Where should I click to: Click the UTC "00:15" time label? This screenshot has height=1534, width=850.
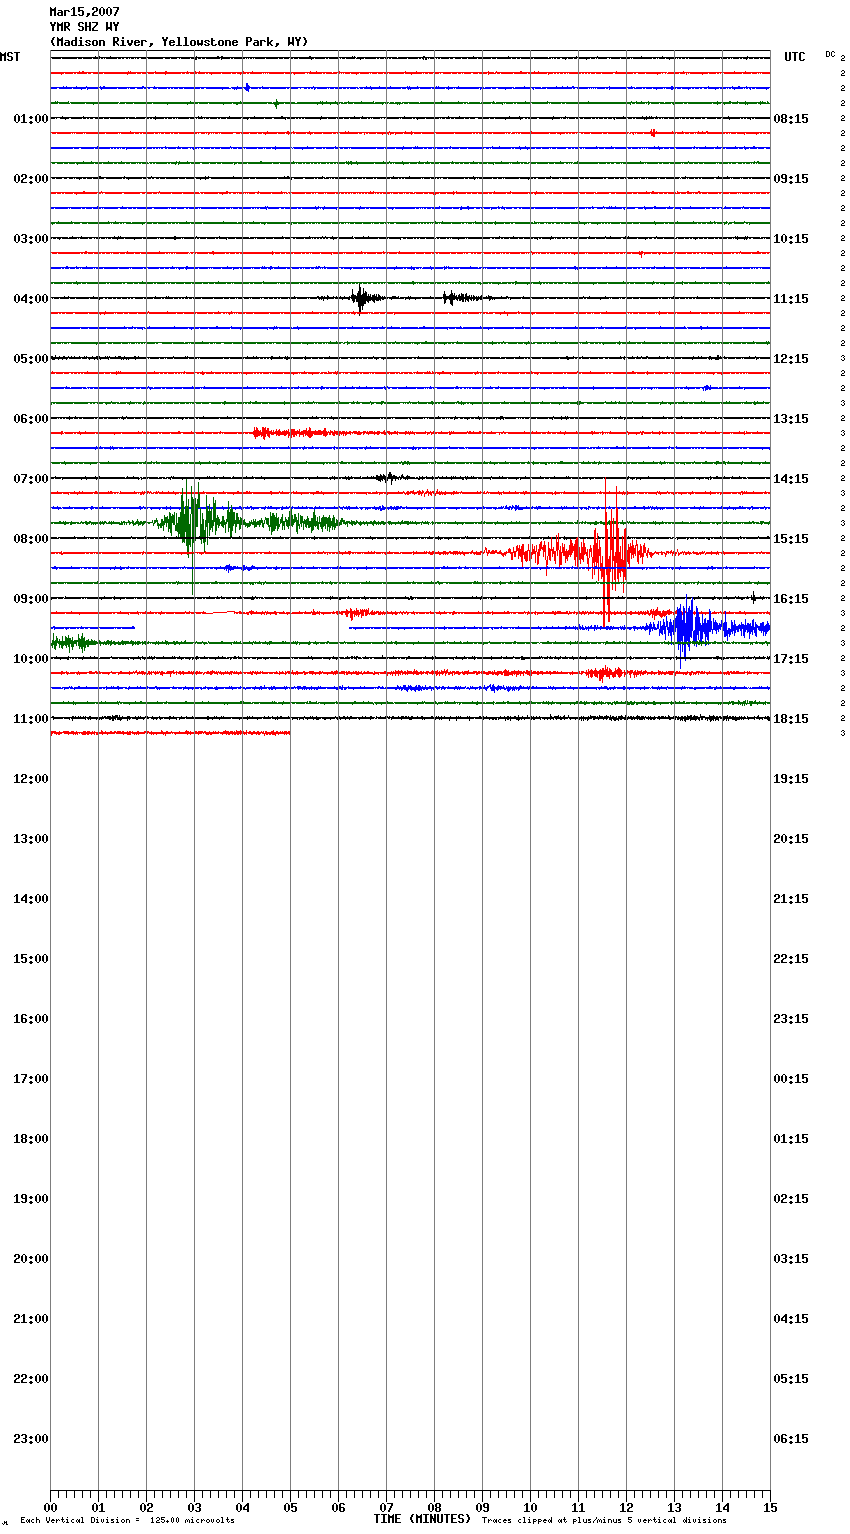click(x=791, y=1079)
